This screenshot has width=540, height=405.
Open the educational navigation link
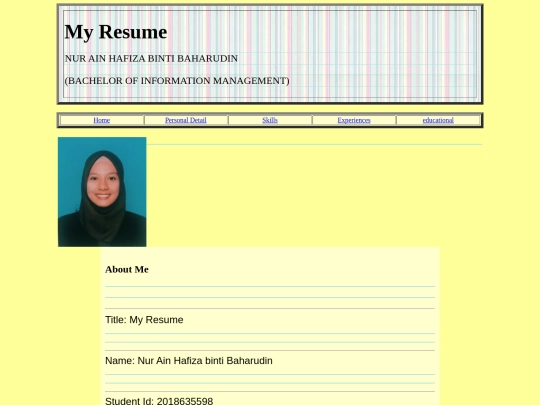438,120
